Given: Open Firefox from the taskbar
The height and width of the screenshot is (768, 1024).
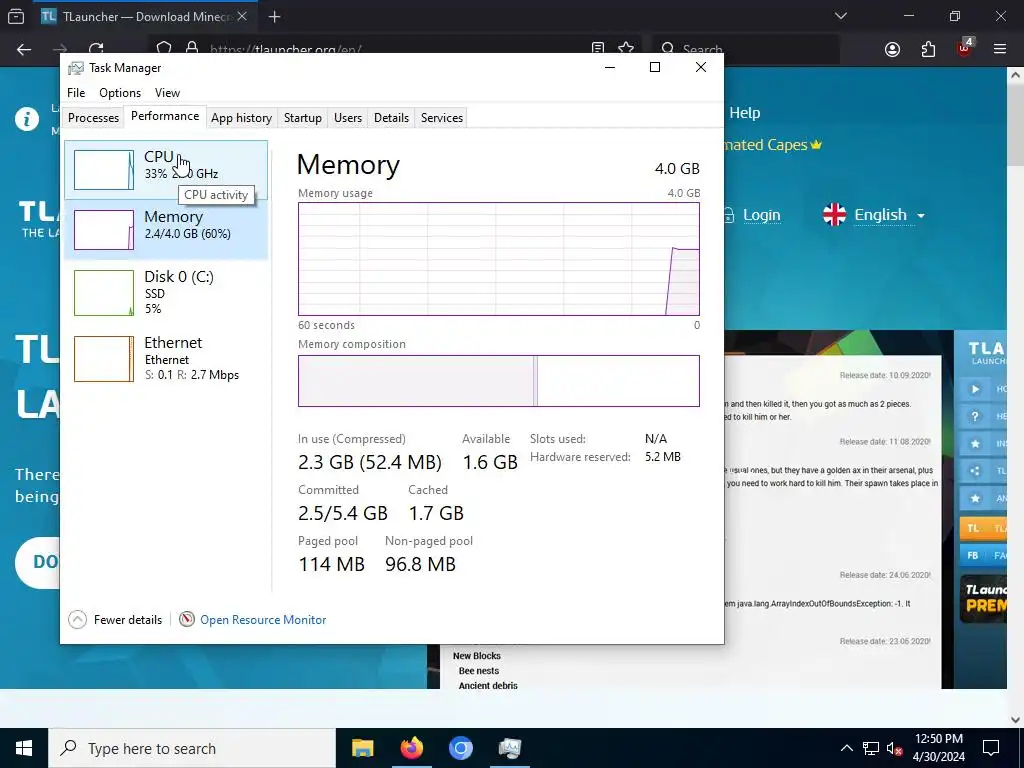Looking at the screenshot, I should [x=411, y=748].
